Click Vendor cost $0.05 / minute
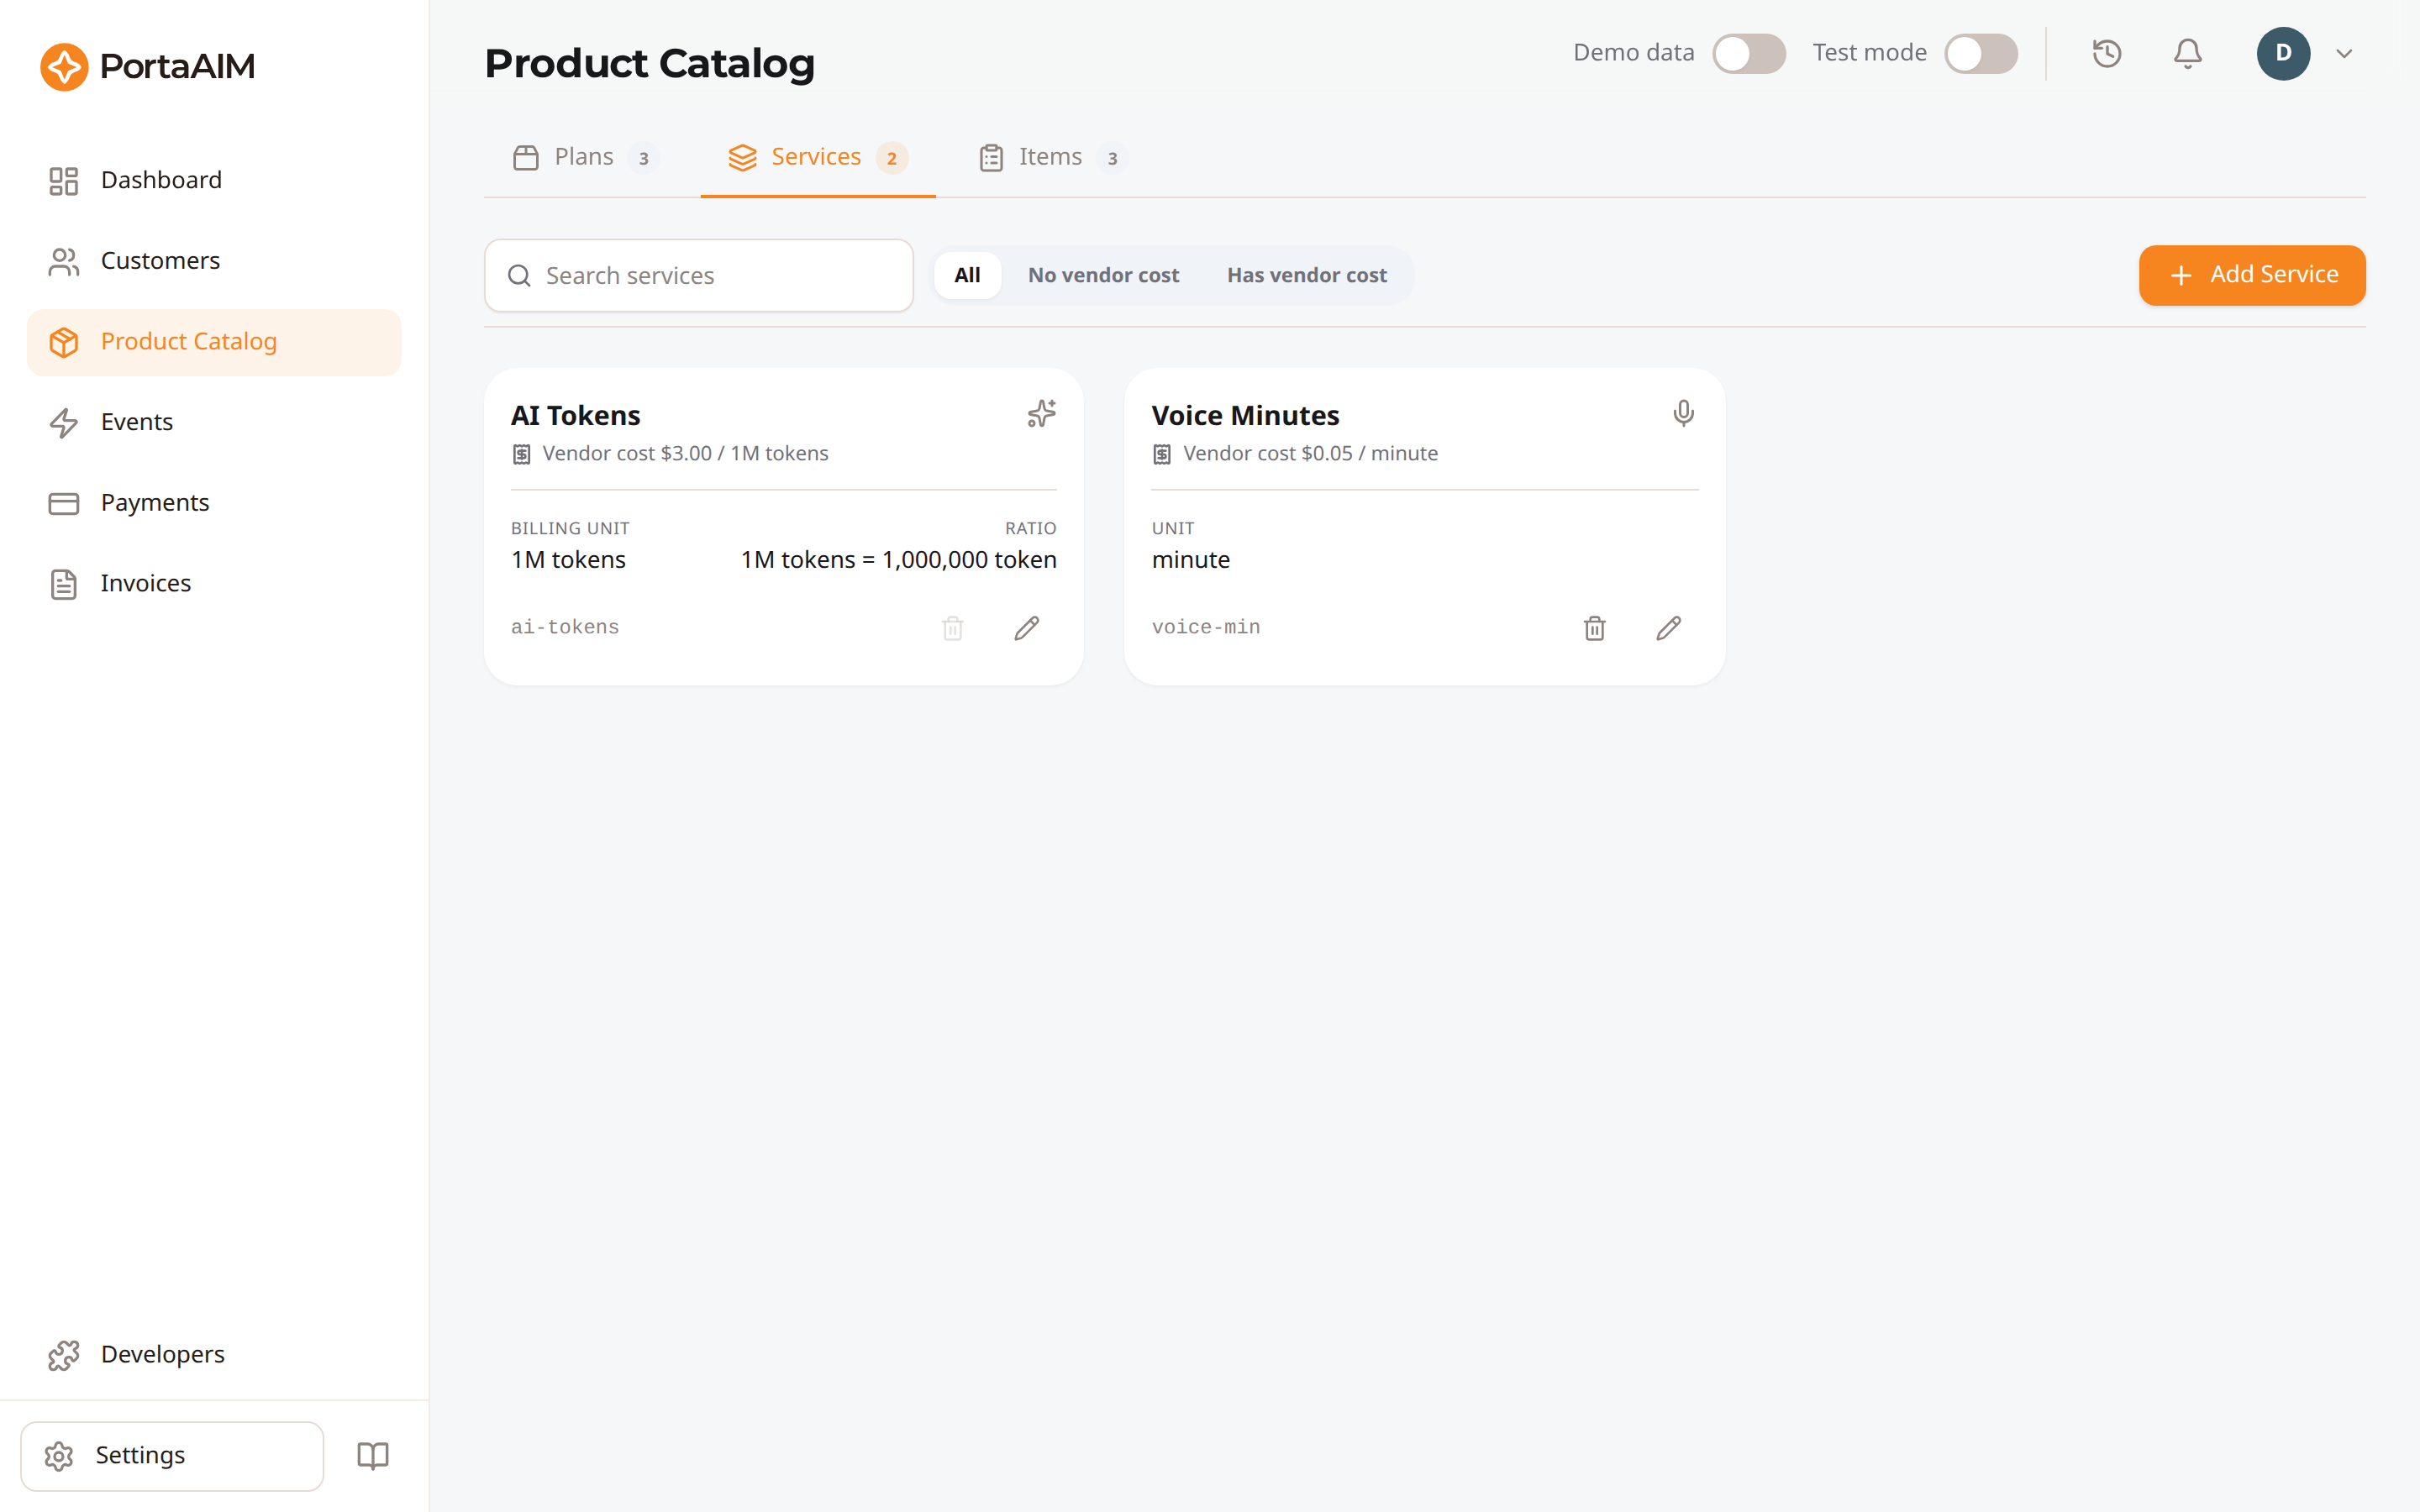This screenshot has width=2420, height=1512. pos(1310,454)
